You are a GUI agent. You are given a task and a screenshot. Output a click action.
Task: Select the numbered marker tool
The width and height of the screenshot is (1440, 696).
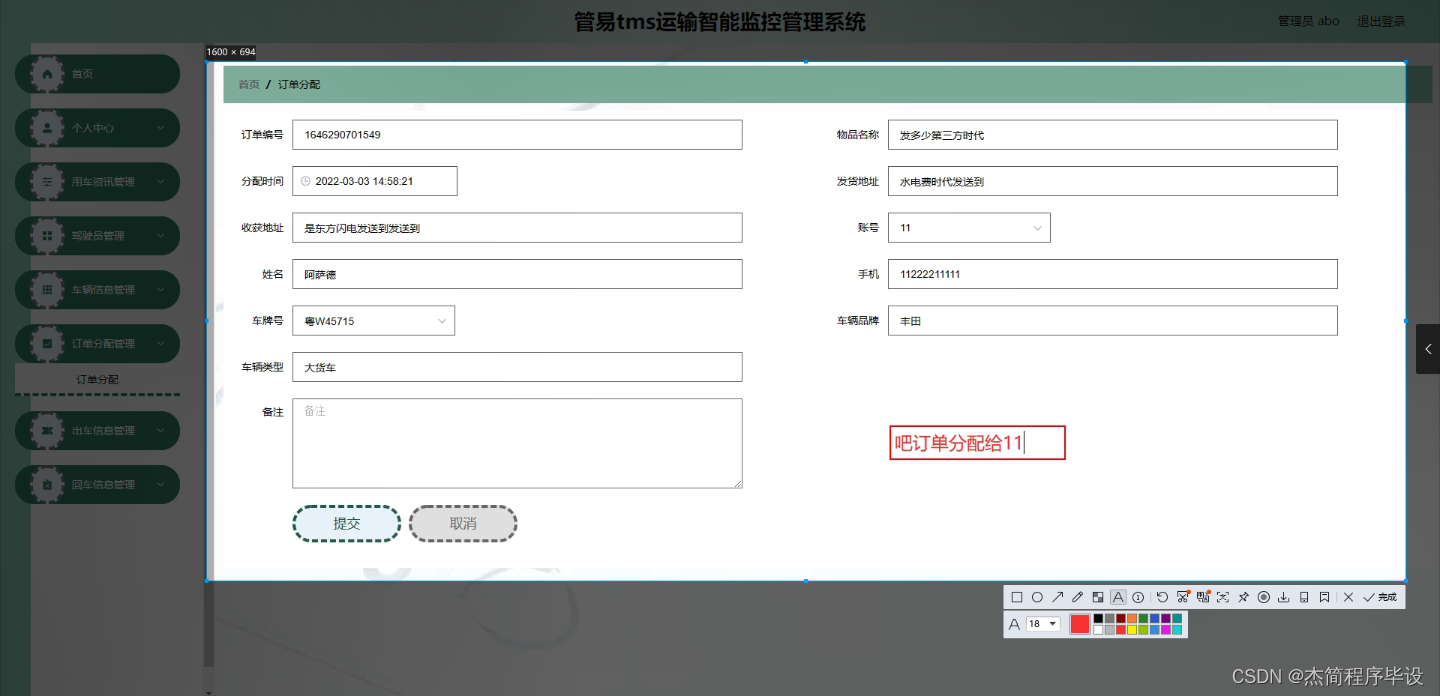1138,597
